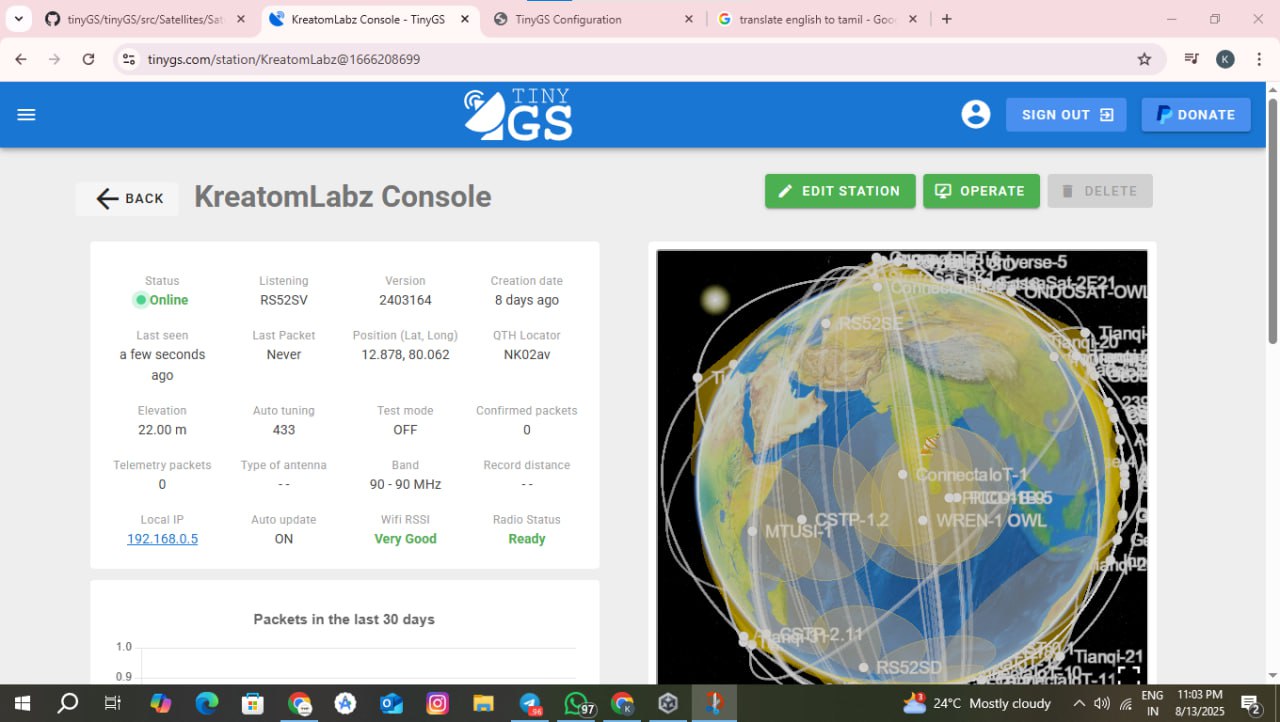Image resolution: width=1280 pixels, height=722 pixels.
Task: Click EDIT STATION button
Action: click(x=840, y=191)
